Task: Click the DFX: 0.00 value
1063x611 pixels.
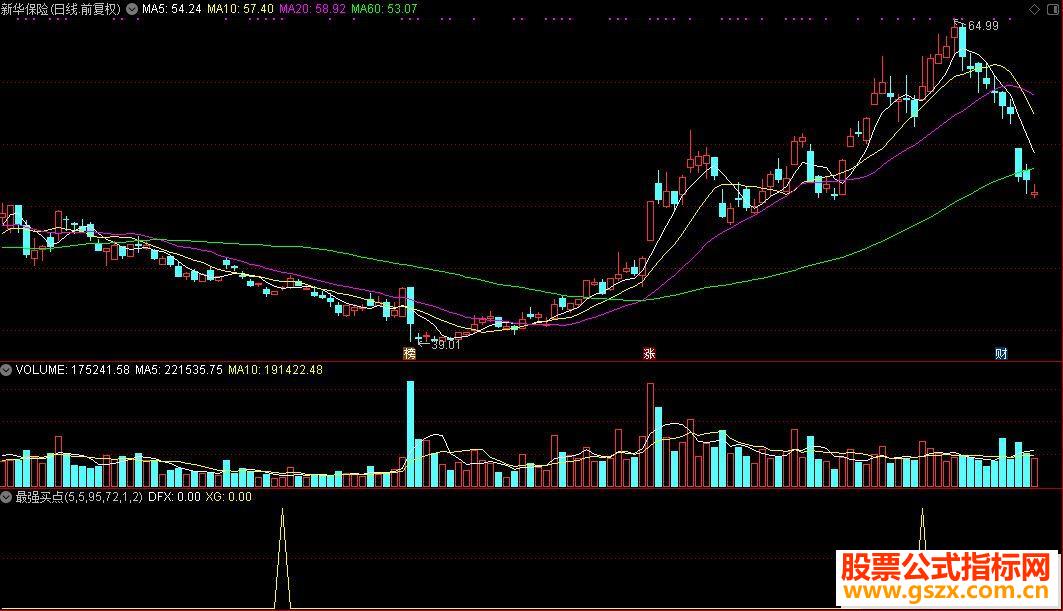Action: (174, 497)
